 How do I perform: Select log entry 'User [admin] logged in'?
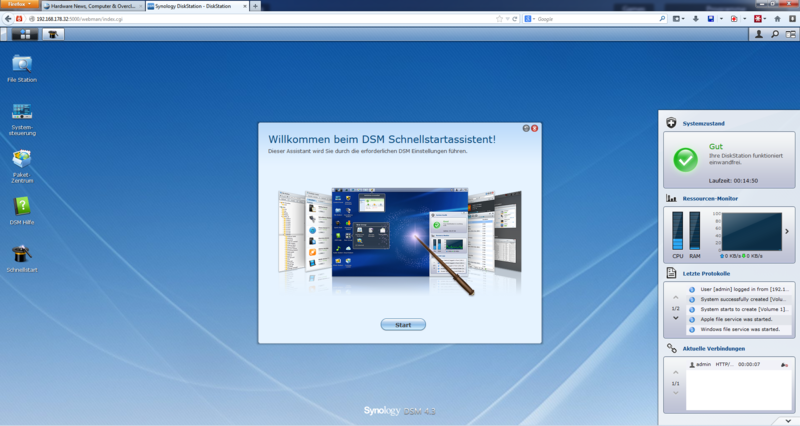pos(740,289)
